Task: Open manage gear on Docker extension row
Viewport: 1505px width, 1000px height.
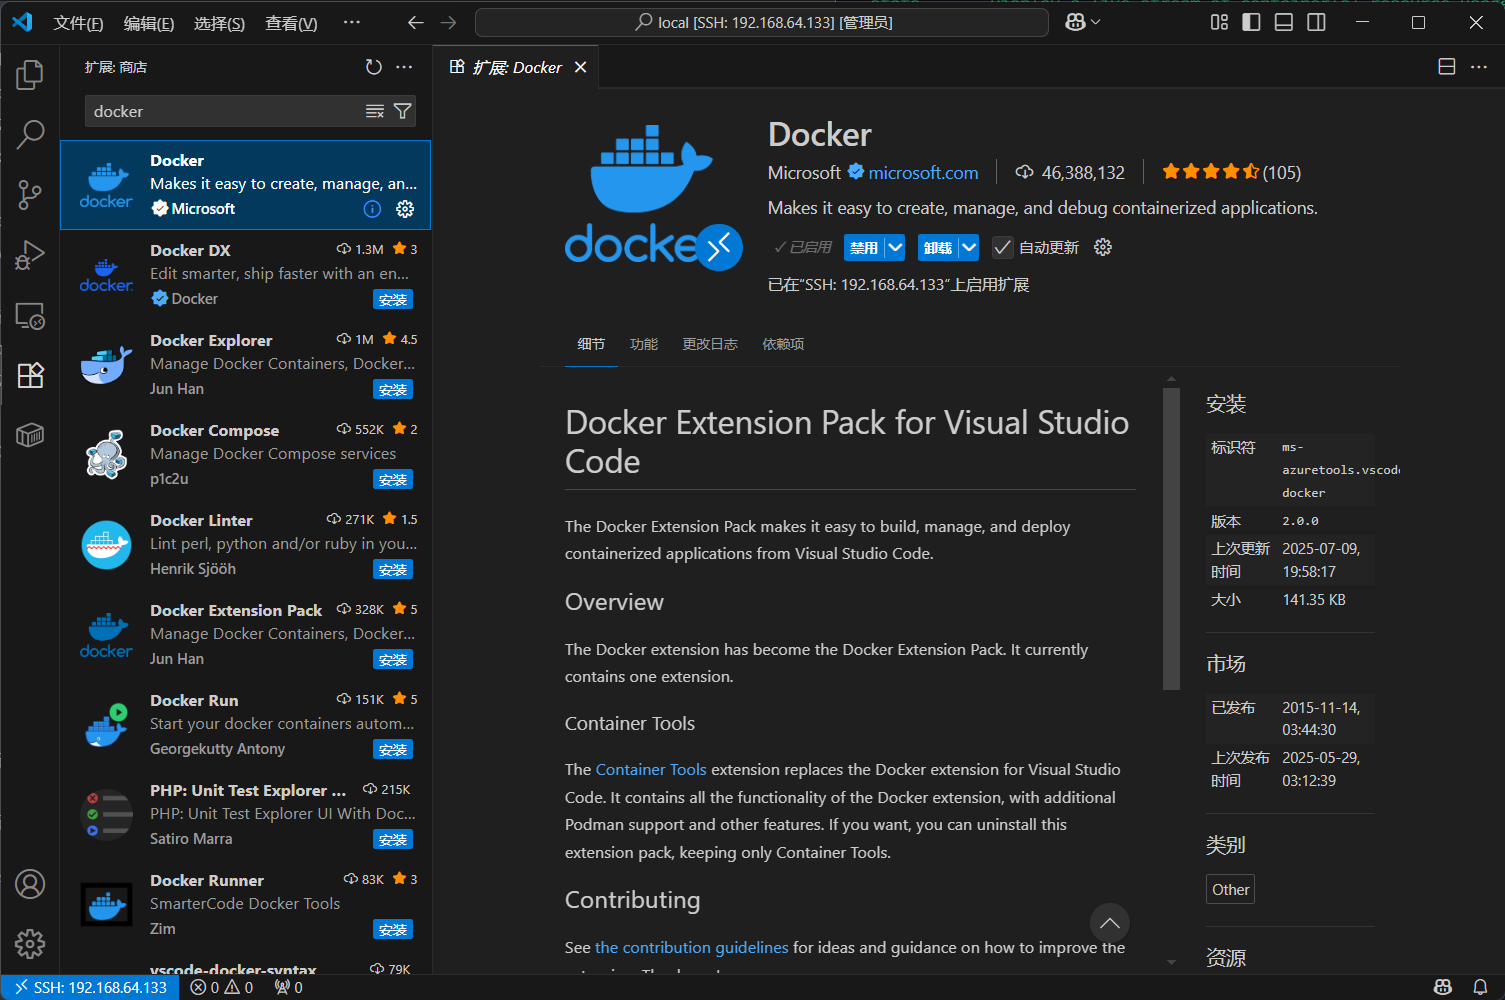Action: pyautogui.click(x=405, y=209)
